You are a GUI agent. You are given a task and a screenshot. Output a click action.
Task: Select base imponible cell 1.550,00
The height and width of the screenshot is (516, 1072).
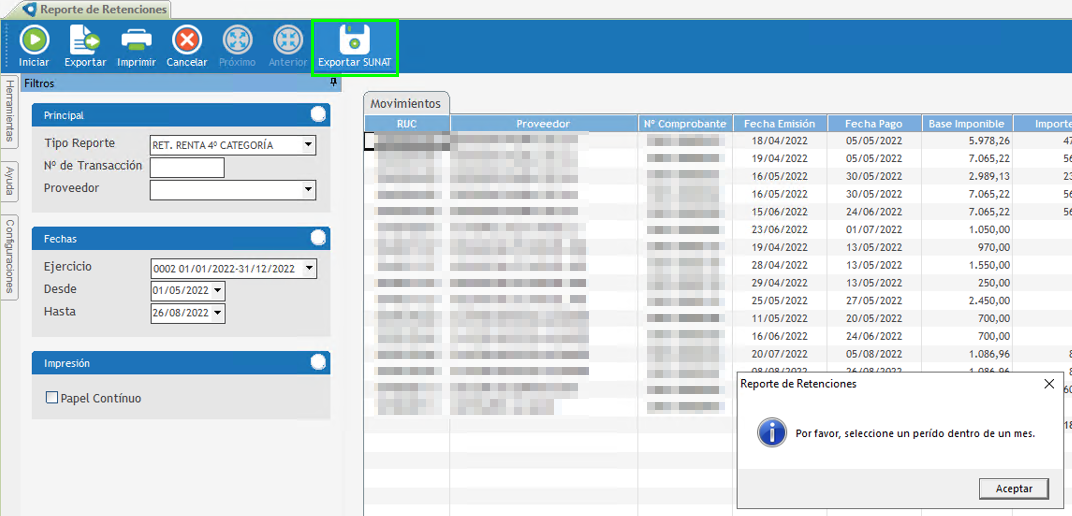click(x=966, y=265)
